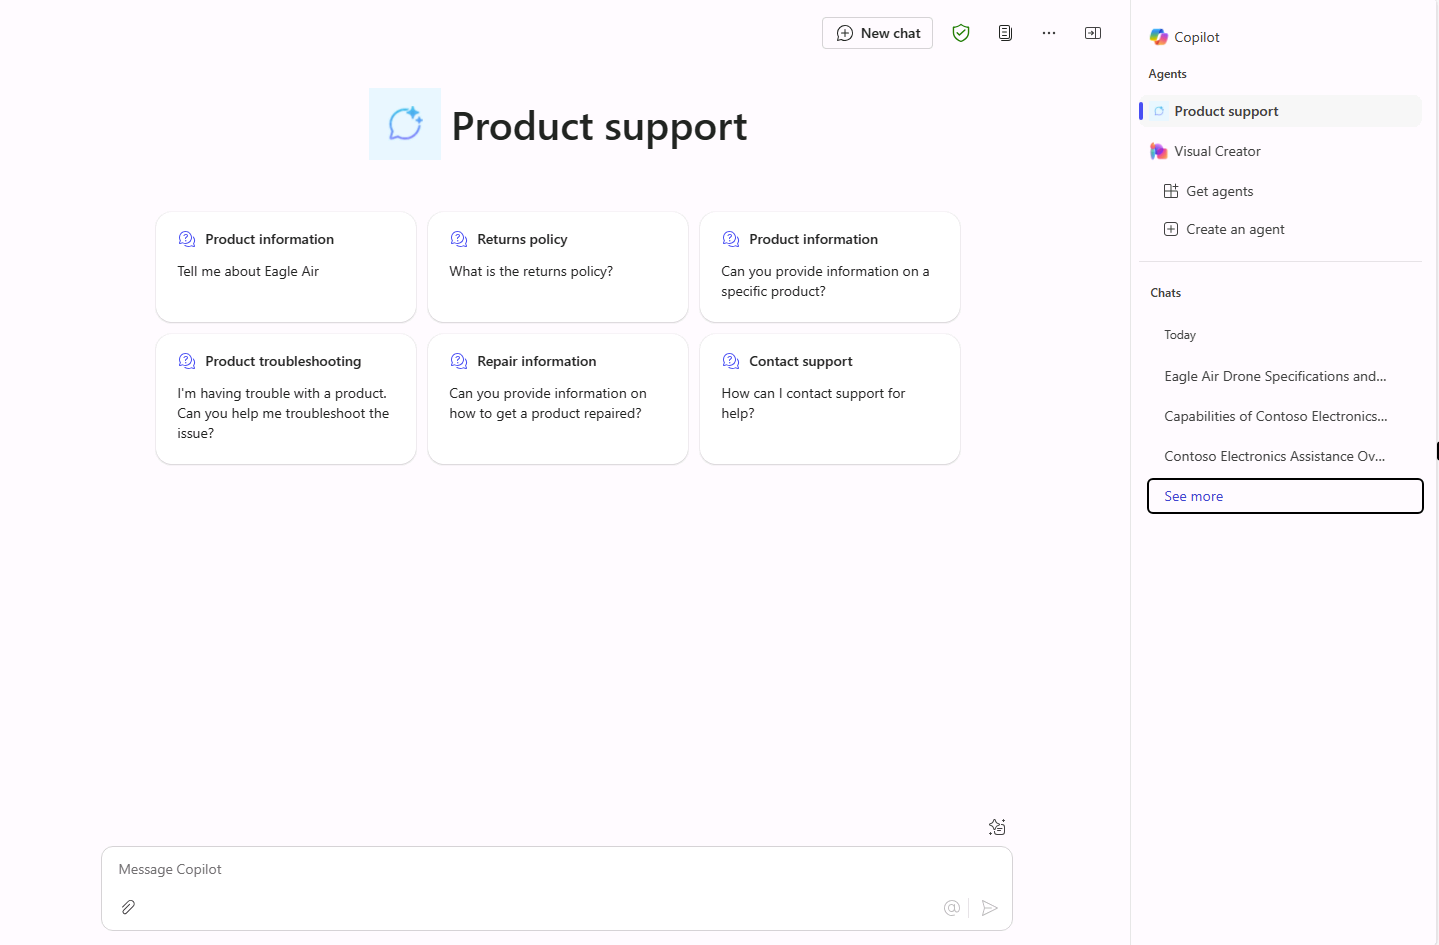Click the Product support chat bubble logo
This screenshot has width=1439, height=945.
pyautogui.click(x=405, y=124)
